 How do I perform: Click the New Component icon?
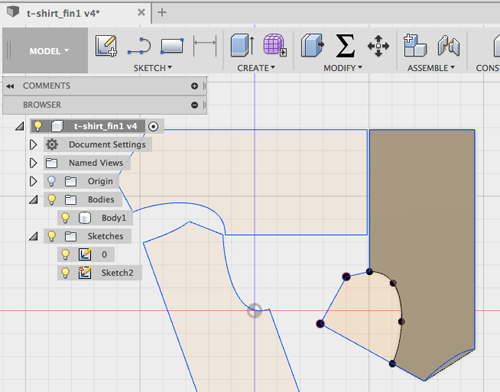pos(415,45)
